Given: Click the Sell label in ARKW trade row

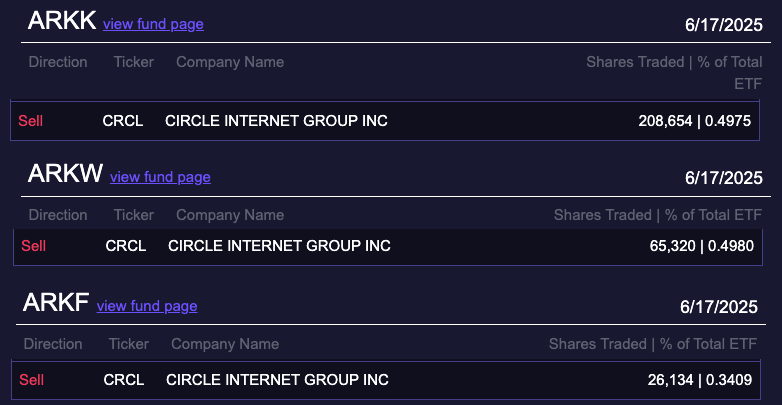Looking at the screenshot, I should tap(33, 245).
